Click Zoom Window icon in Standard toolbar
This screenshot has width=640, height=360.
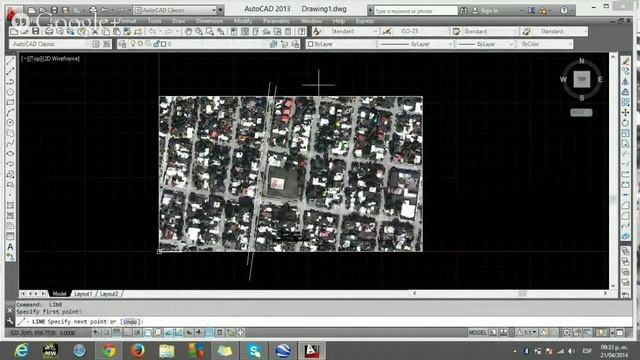210,31
